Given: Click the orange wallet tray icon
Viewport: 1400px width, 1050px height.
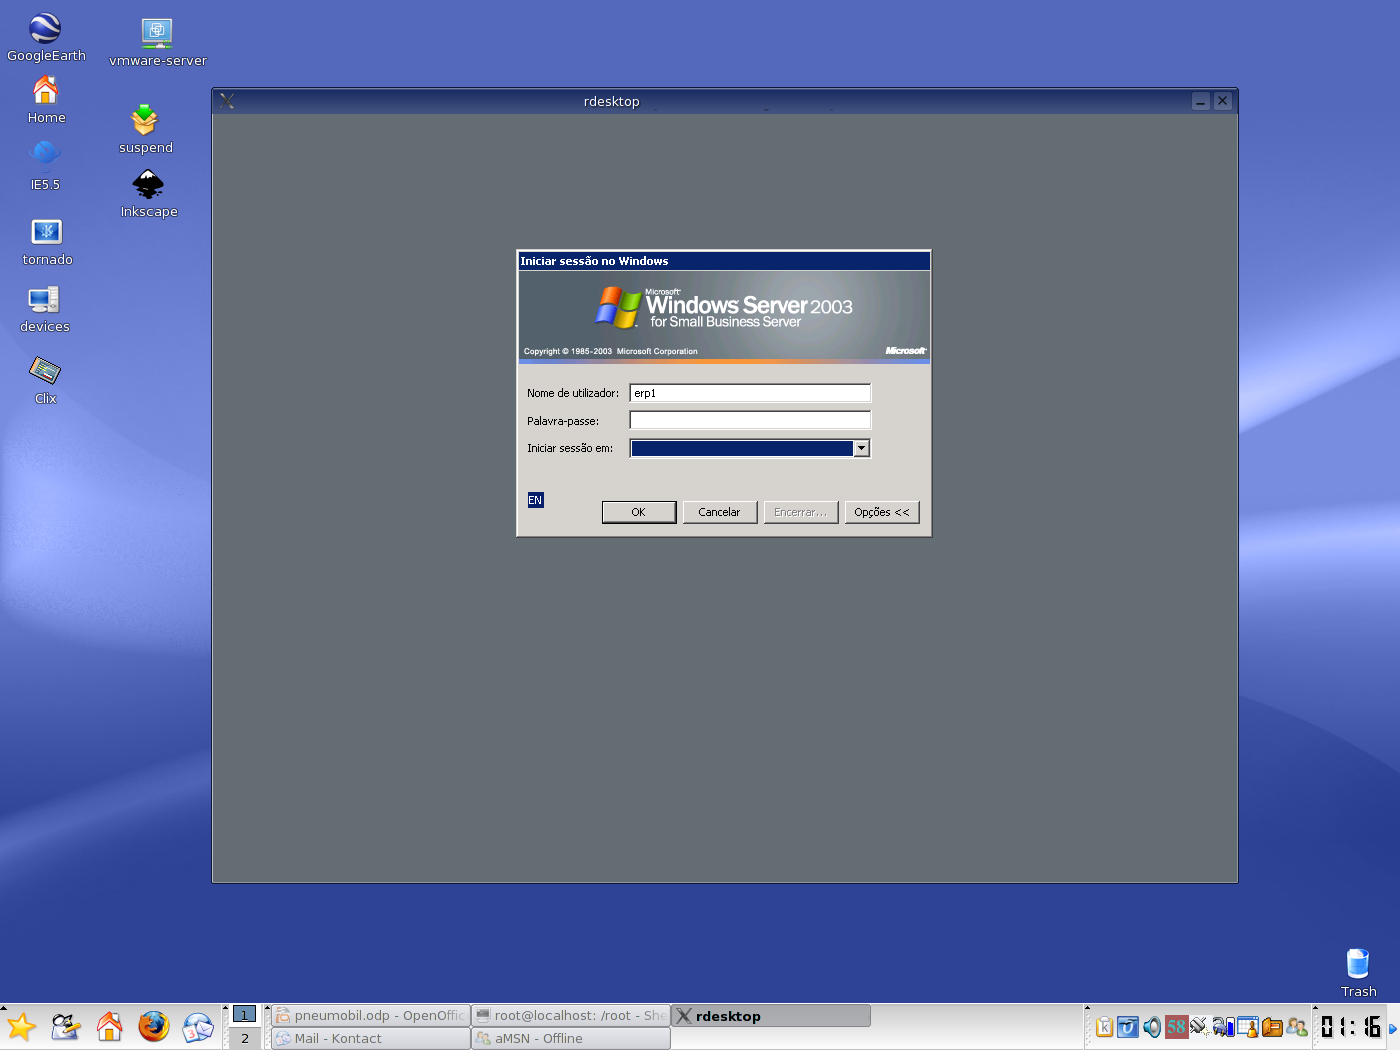Looking at the screenshot, I should click(1272, 1027).
